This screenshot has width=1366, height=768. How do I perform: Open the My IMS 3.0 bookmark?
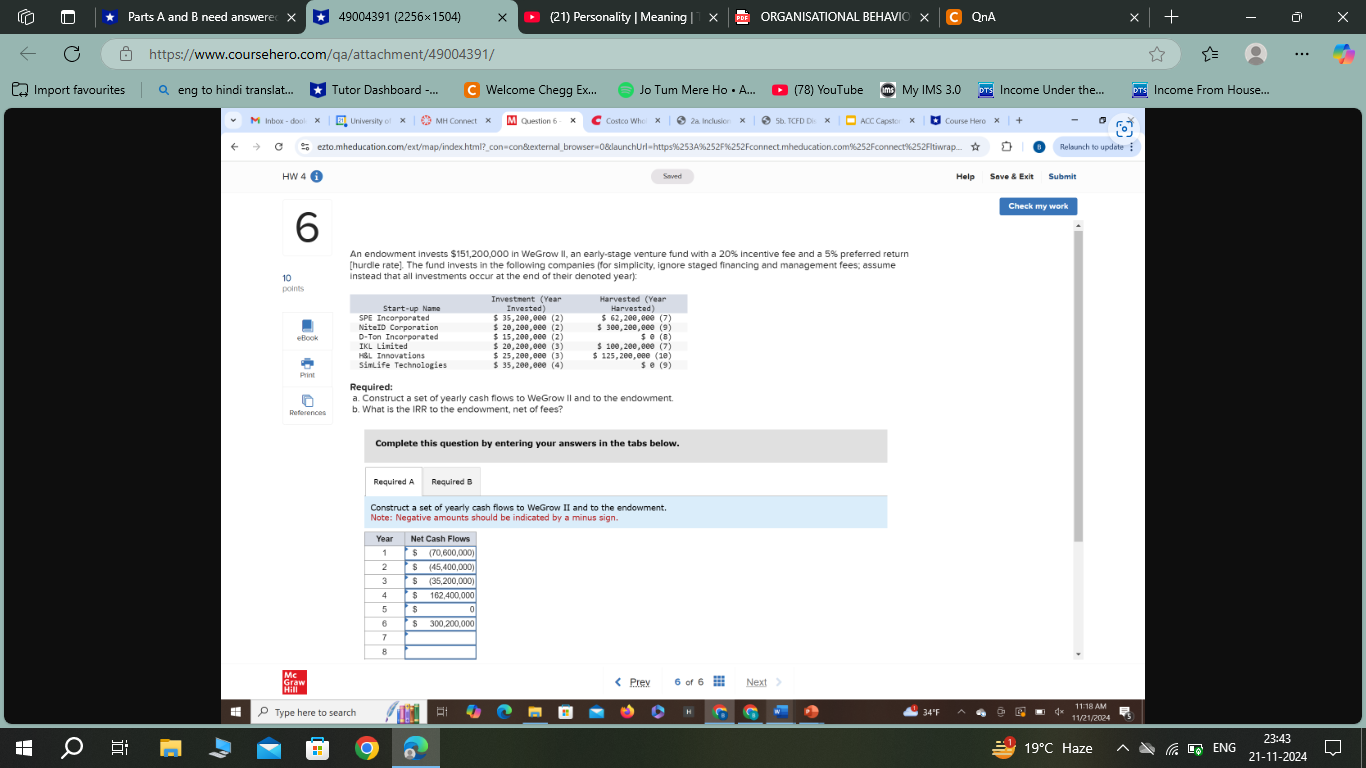[x=920, y=89]
